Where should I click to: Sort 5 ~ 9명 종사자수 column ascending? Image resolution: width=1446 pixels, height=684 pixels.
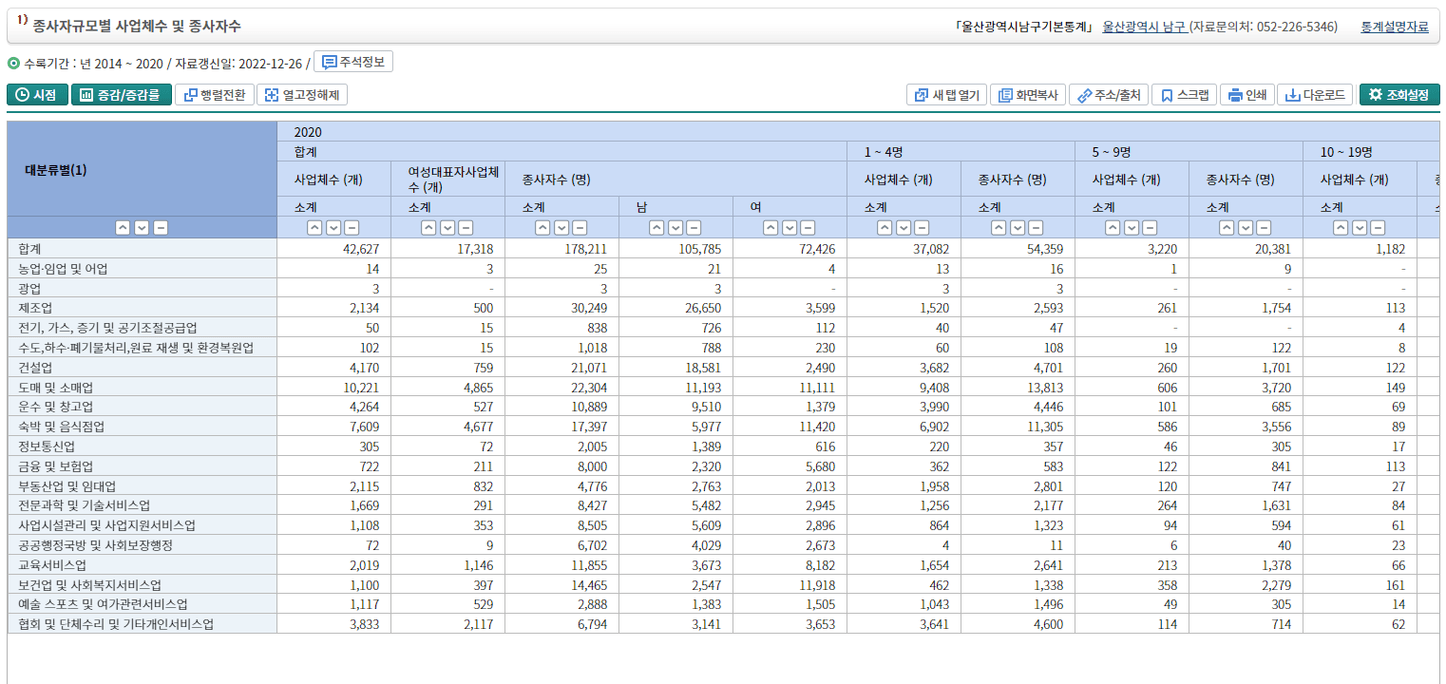1227,228
